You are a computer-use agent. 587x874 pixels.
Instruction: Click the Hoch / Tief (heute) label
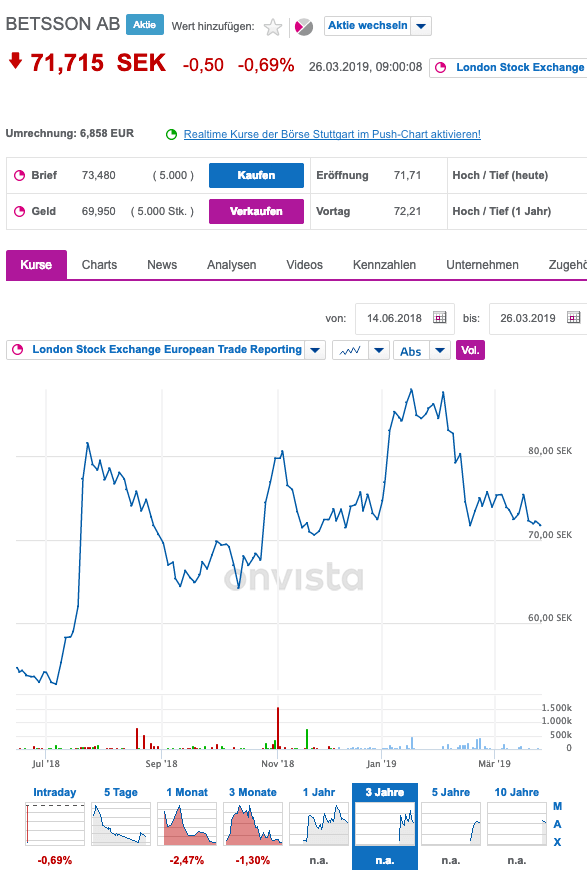pyautogui.click(x=500, y=176)
